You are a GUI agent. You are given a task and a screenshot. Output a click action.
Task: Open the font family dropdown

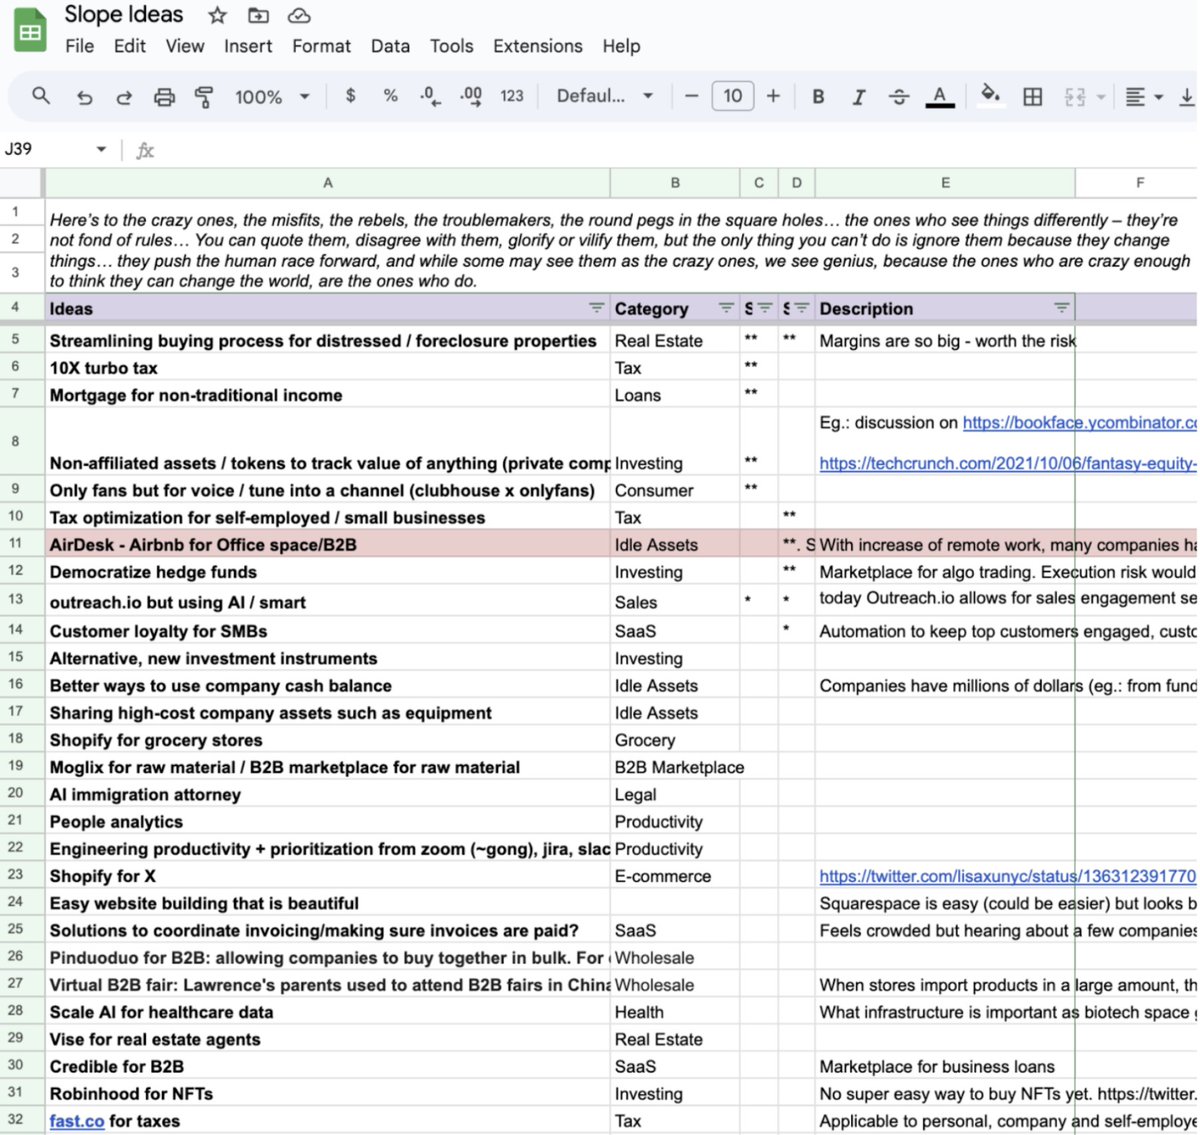(x=605, y=96)
